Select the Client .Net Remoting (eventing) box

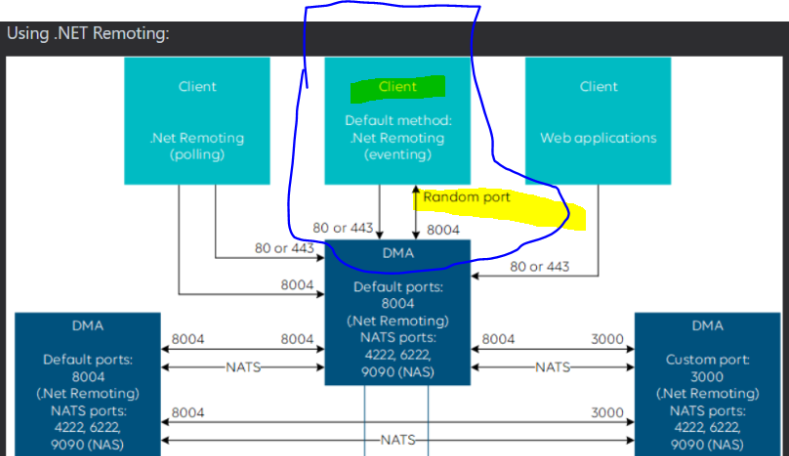pyautogui.click(x=398, y=121)
